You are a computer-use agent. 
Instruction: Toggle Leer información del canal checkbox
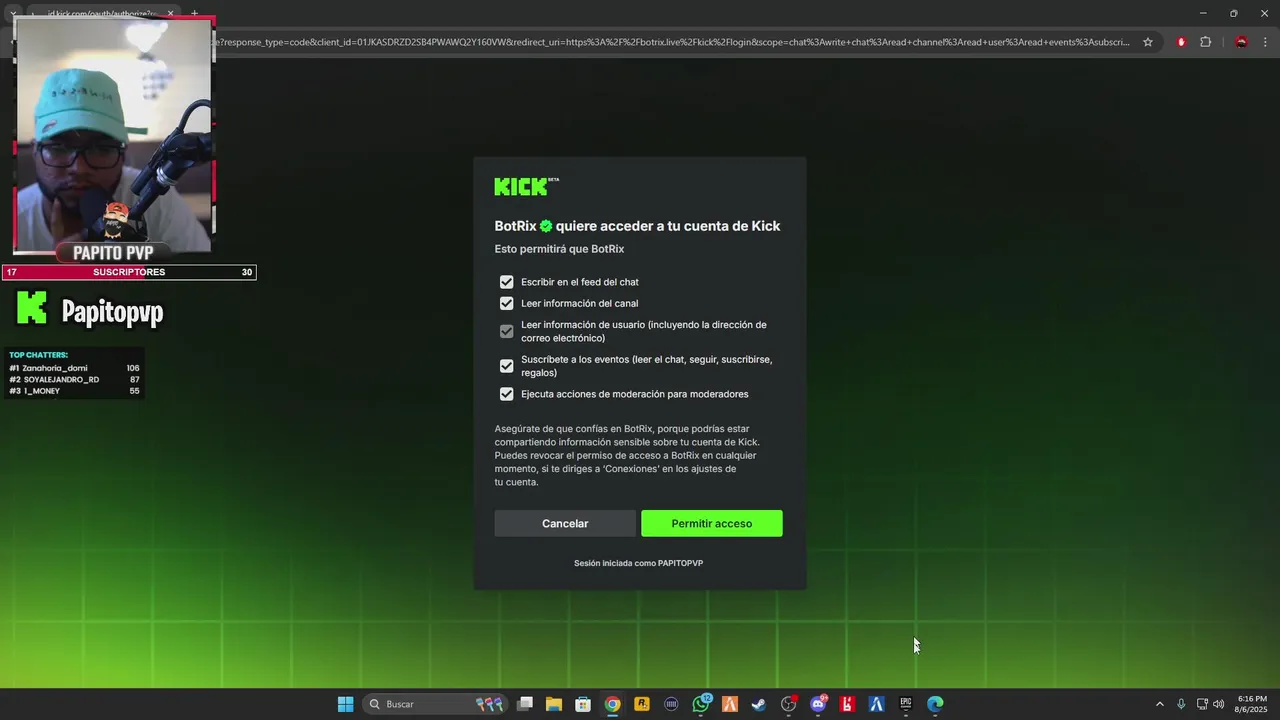point(506,303)
